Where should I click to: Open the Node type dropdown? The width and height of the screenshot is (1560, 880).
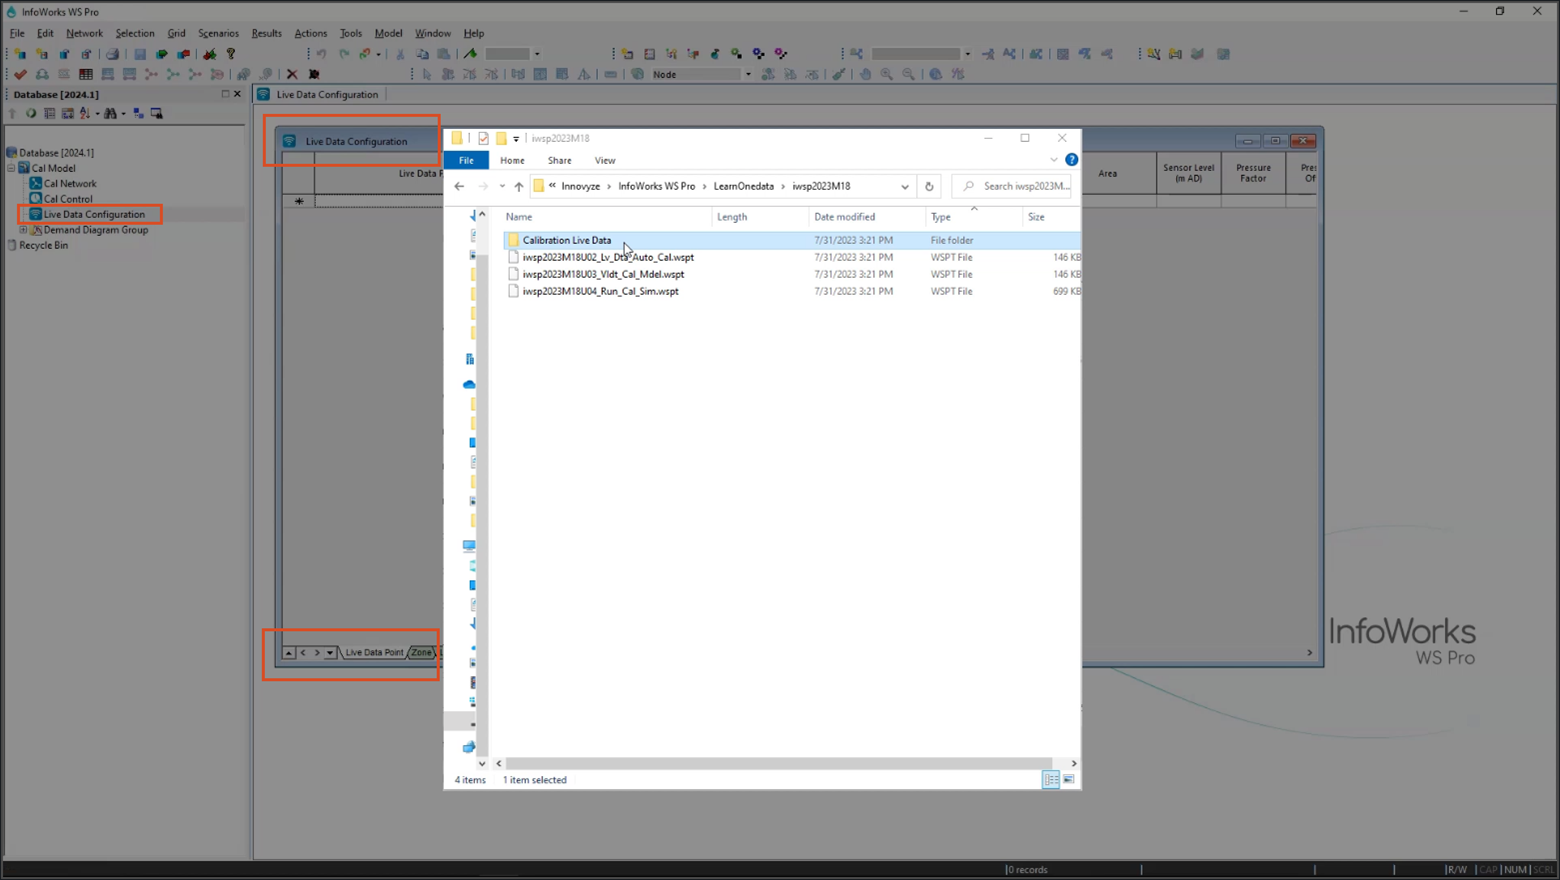point(748,74)
